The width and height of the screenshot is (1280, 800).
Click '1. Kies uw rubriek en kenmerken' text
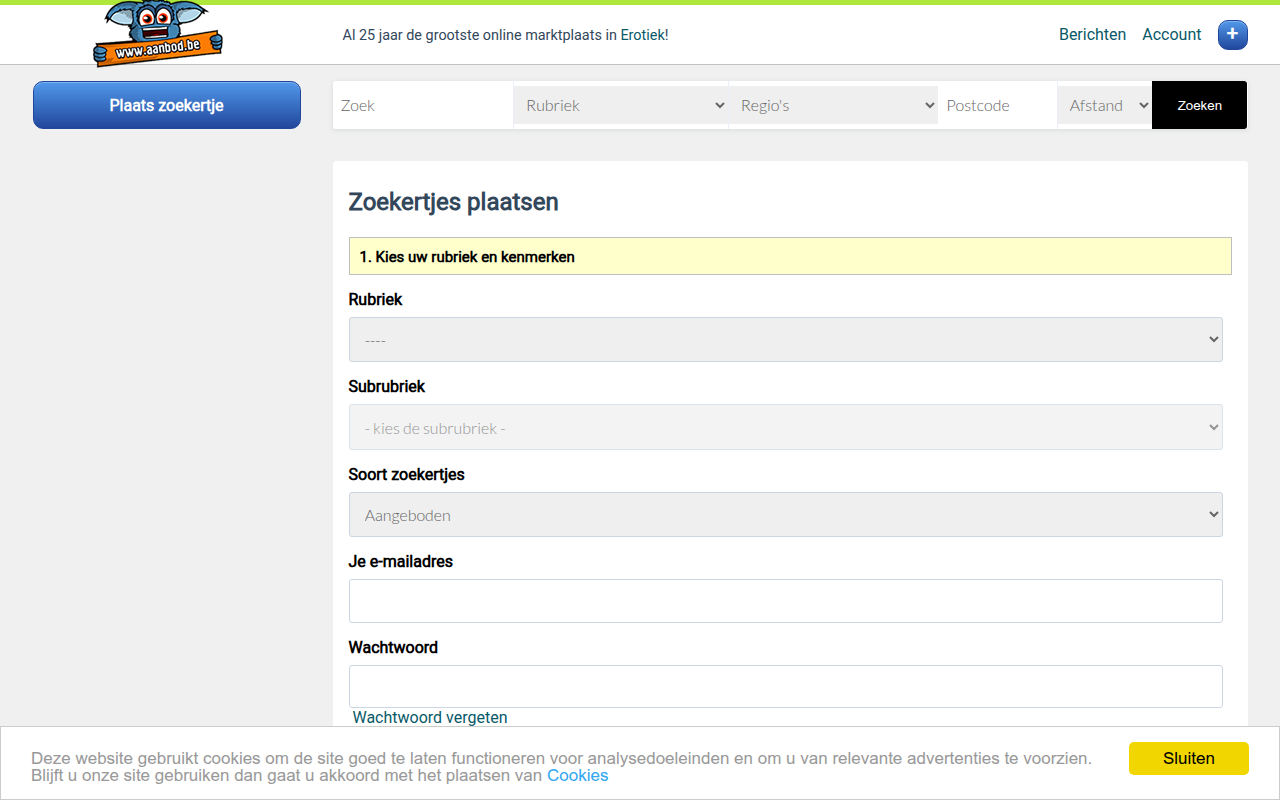click(x=467, y=257)
